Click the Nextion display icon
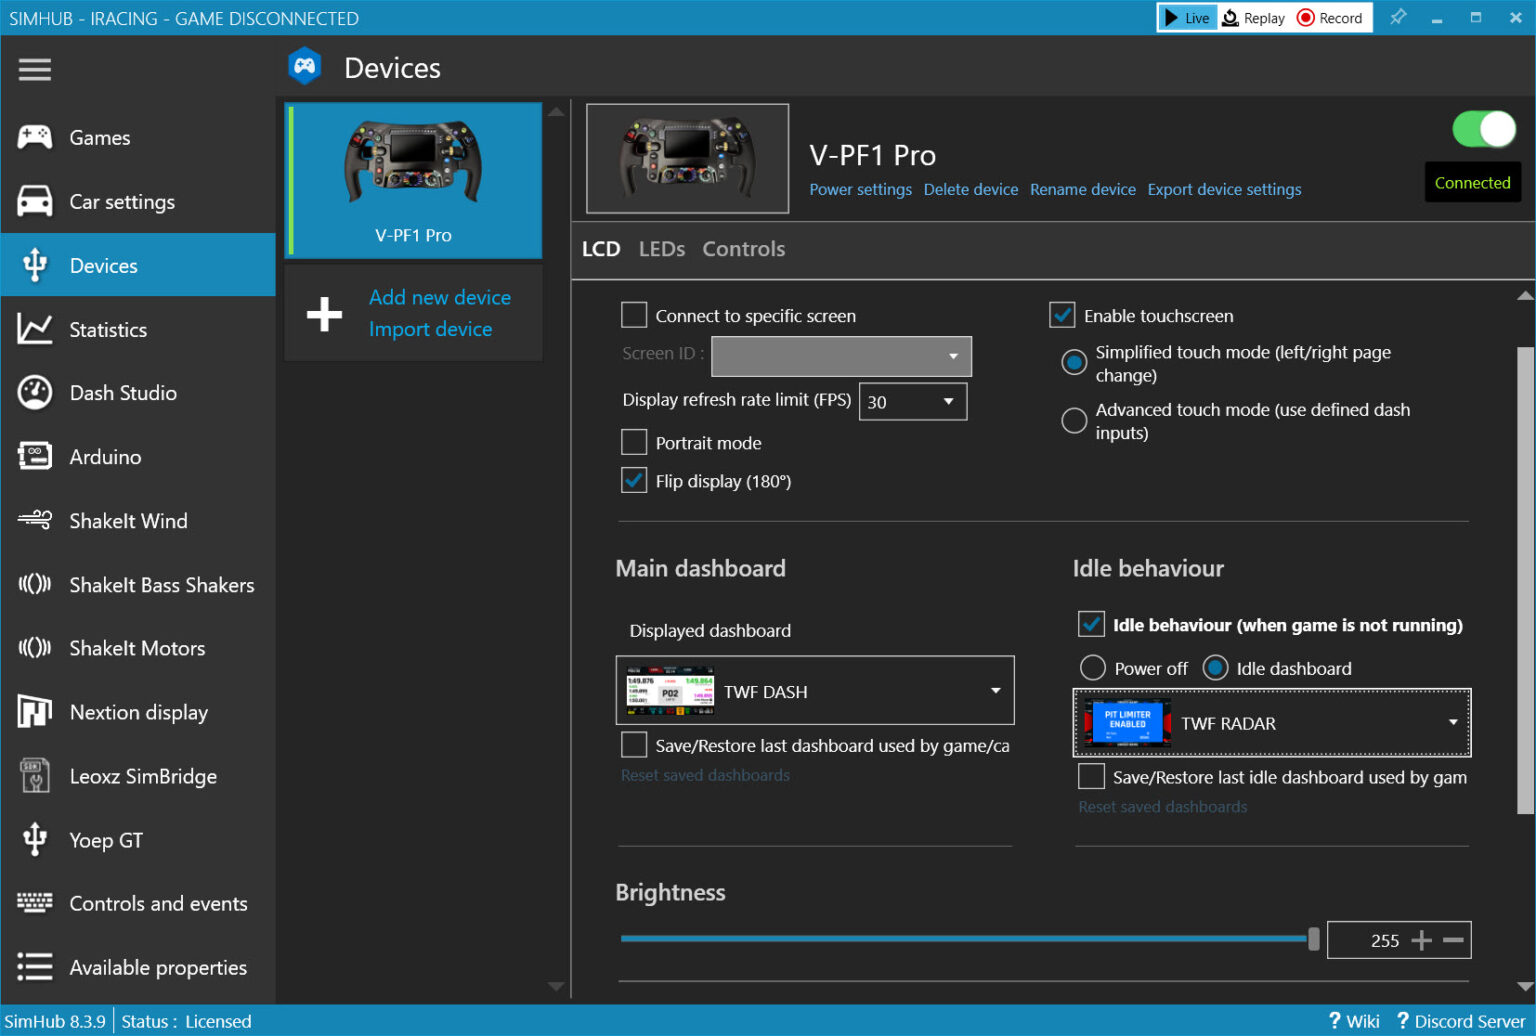1536x1036 pixels. [34, 712]
